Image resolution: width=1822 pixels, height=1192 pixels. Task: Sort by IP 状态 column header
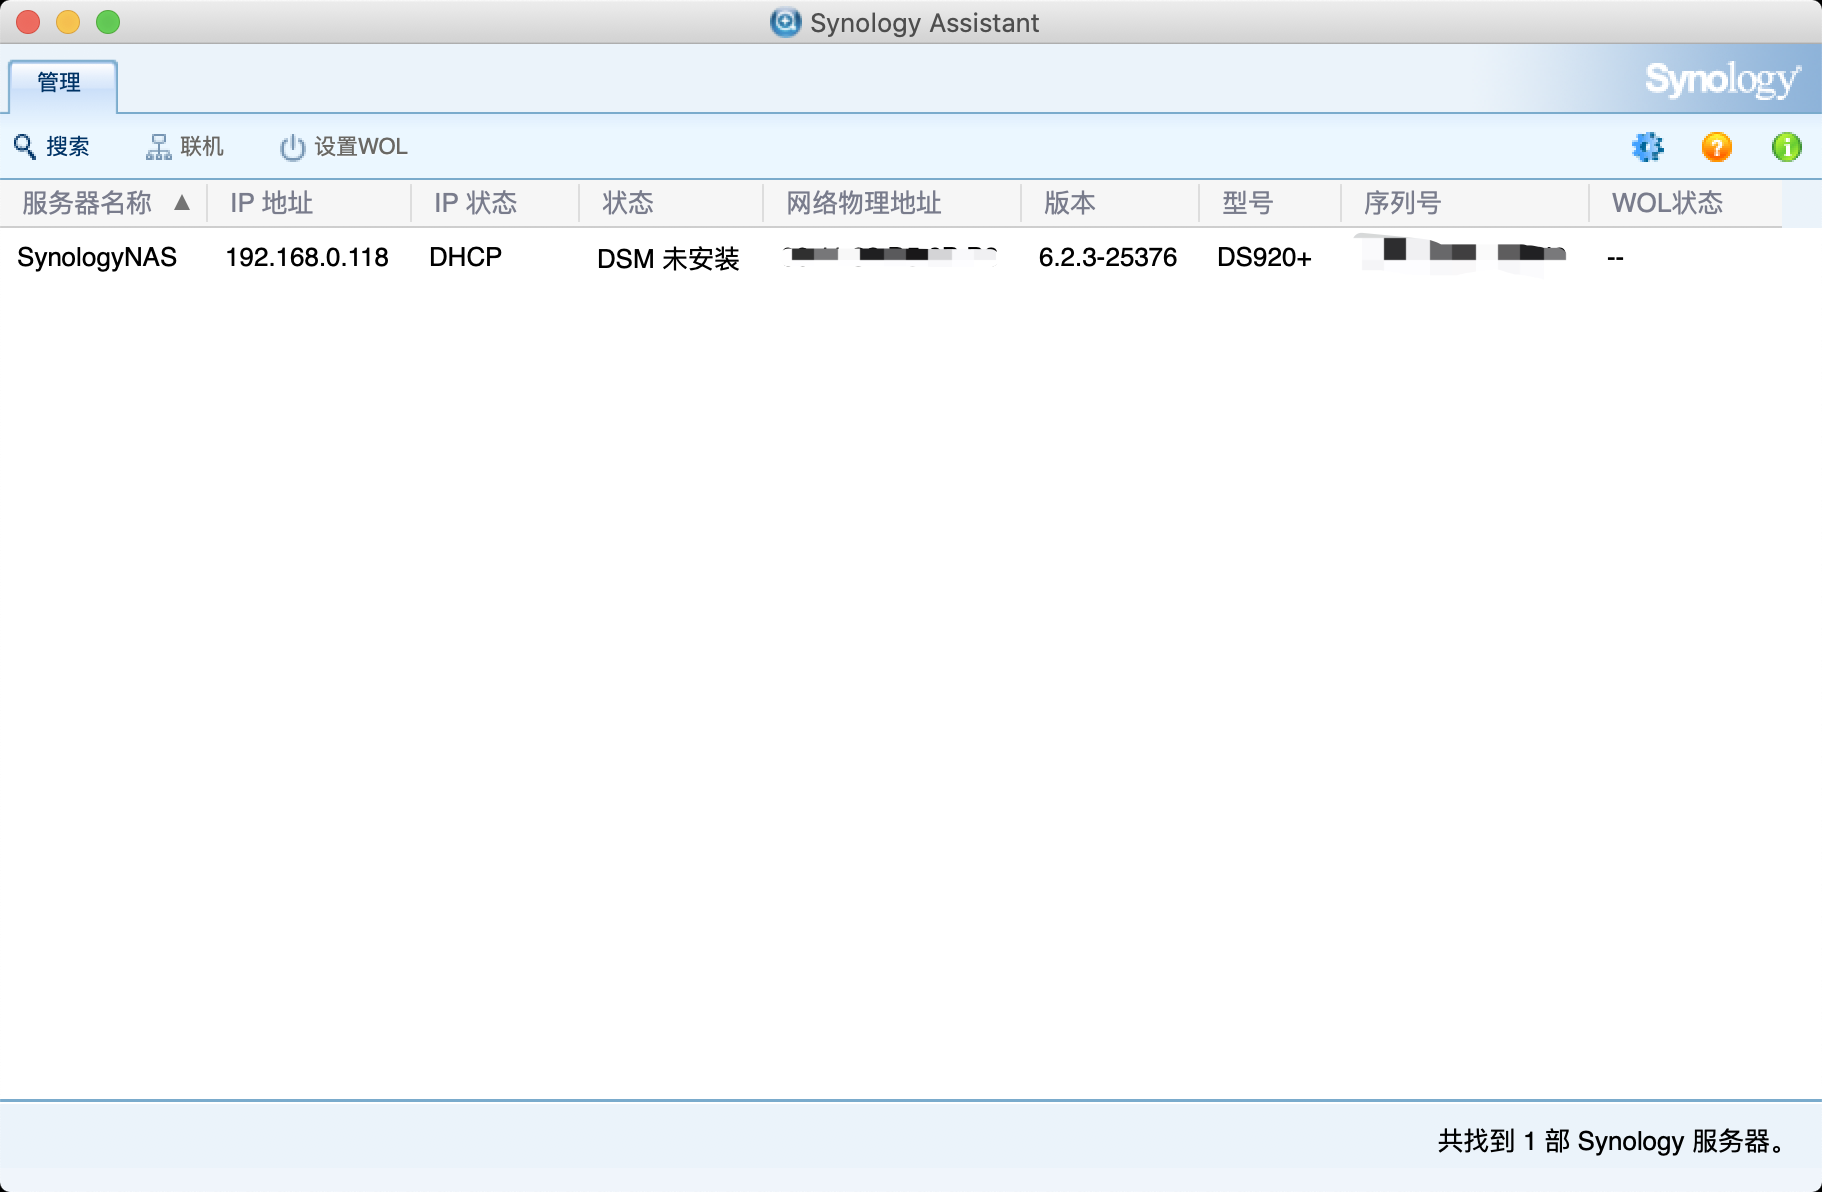click(495, 203)
